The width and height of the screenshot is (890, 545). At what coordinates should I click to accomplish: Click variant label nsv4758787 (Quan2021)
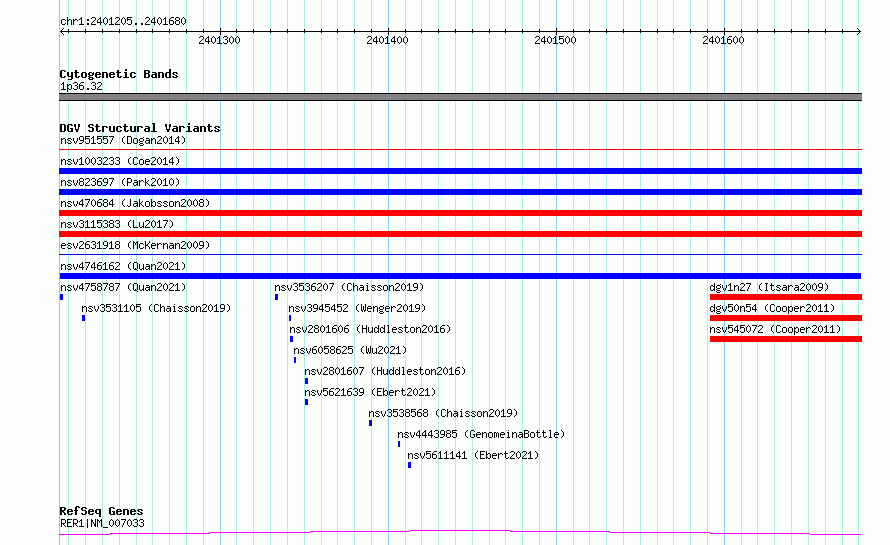click(123, 287)
